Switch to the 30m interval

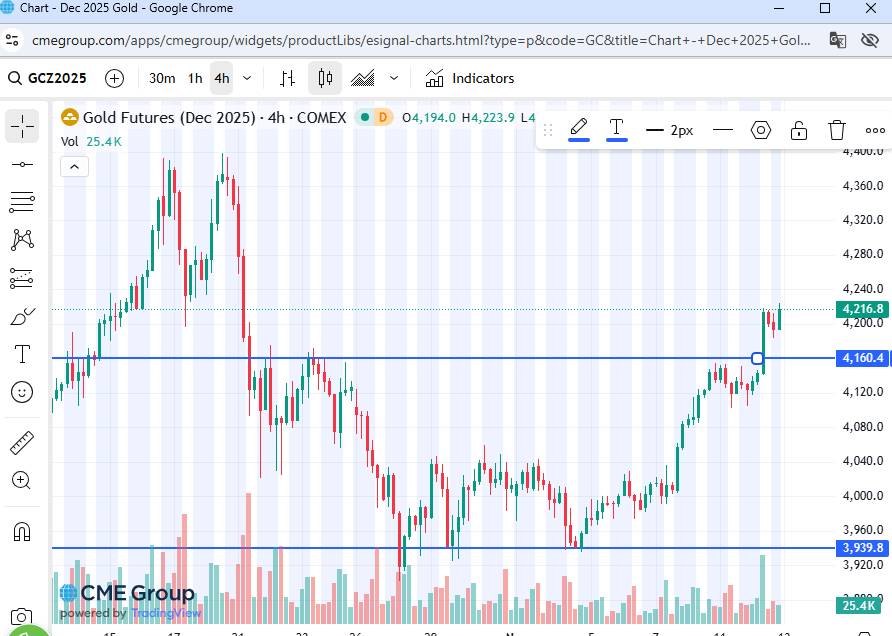(162, 78)
